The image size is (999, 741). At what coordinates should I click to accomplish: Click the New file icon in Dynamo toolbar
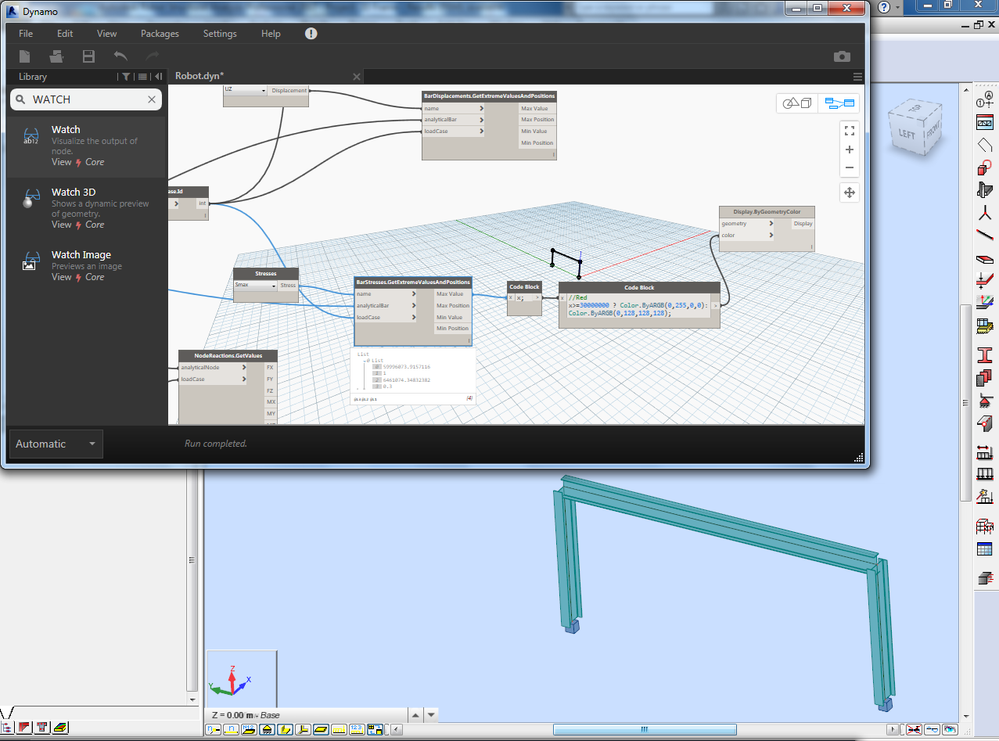(x=24, y=57)
